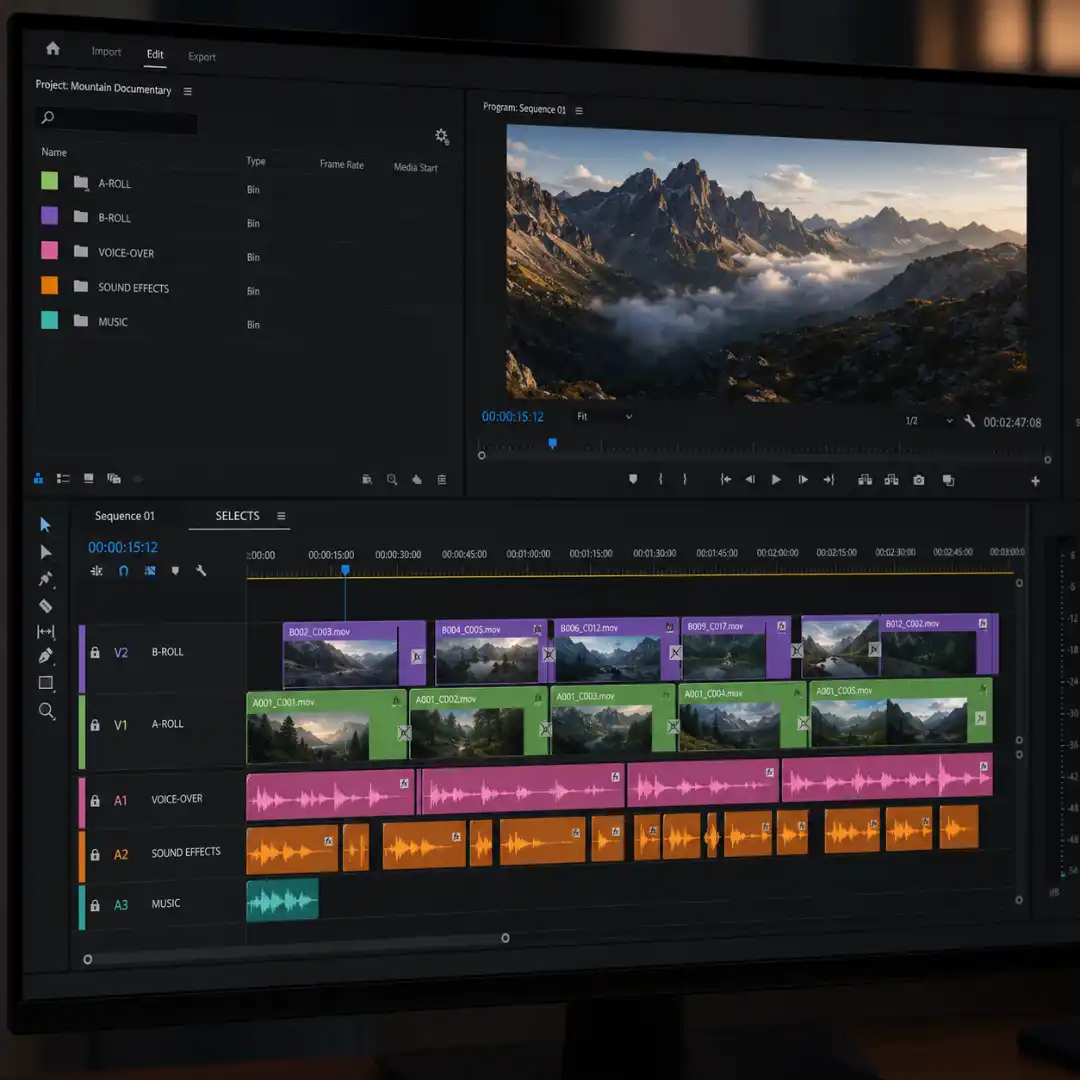Sort by the Frame Rate column header
Viewport: 1080px width, 1080px height.
[342, 164]
